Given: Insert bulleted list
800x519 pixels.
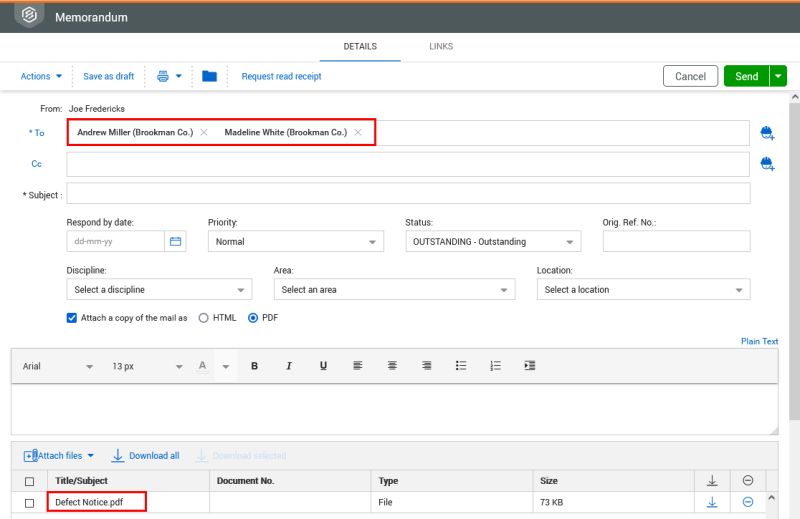Looking at the screenshot, I should pyautogui.click(x=461, y=365).
